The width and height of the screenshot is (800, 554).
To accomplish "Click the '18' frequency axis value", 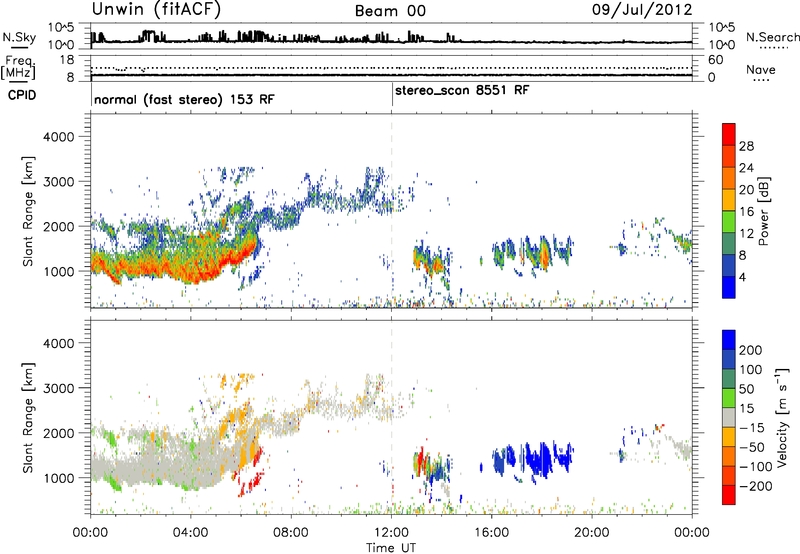I will point(67,60).
